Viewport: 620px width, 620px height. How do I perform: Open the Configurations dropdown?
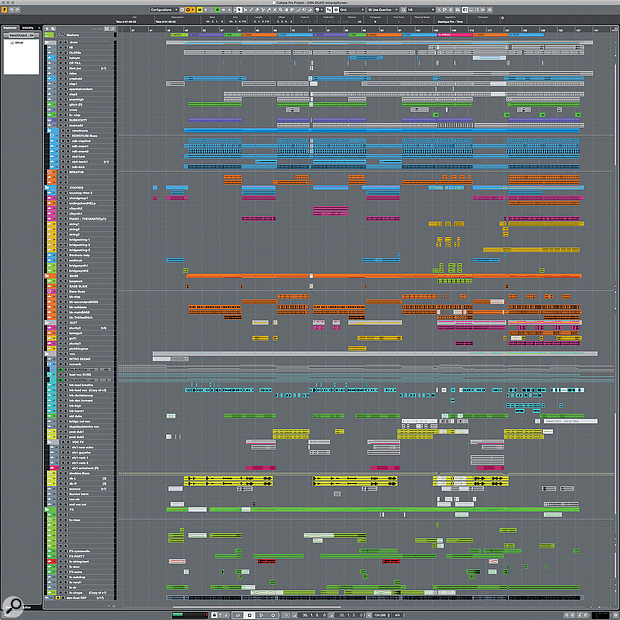[x=164, y=9]
